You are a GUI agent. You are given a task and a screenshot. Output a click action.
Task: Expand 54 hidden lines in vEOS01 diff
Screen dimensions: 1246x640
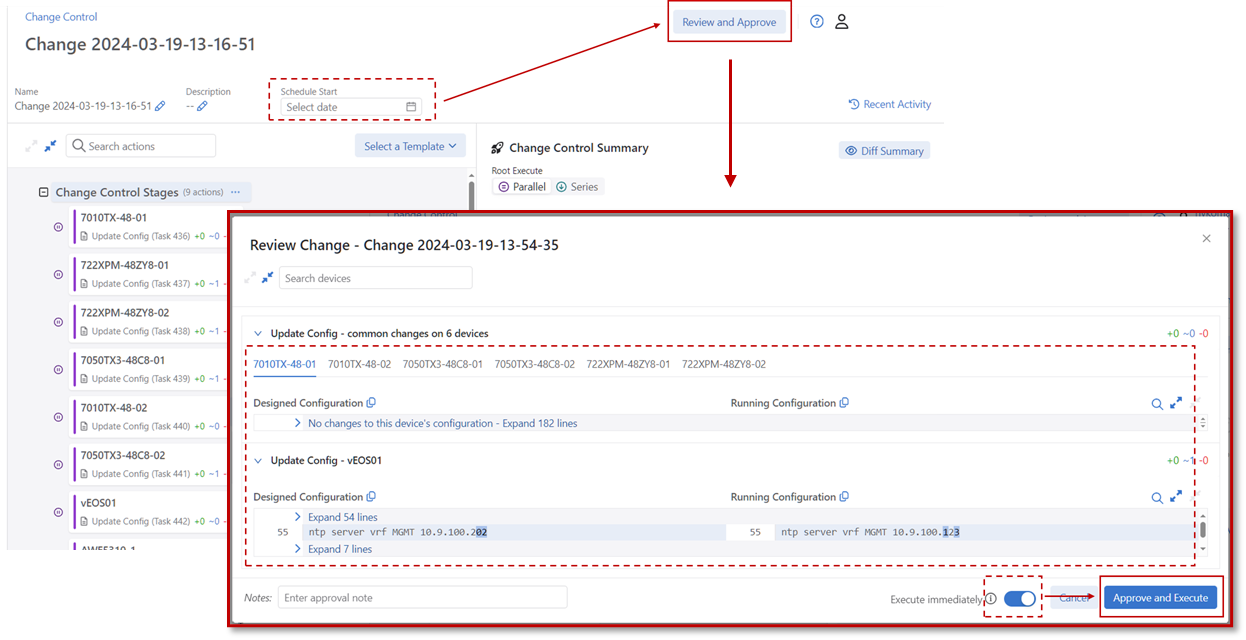click(342, 517)
